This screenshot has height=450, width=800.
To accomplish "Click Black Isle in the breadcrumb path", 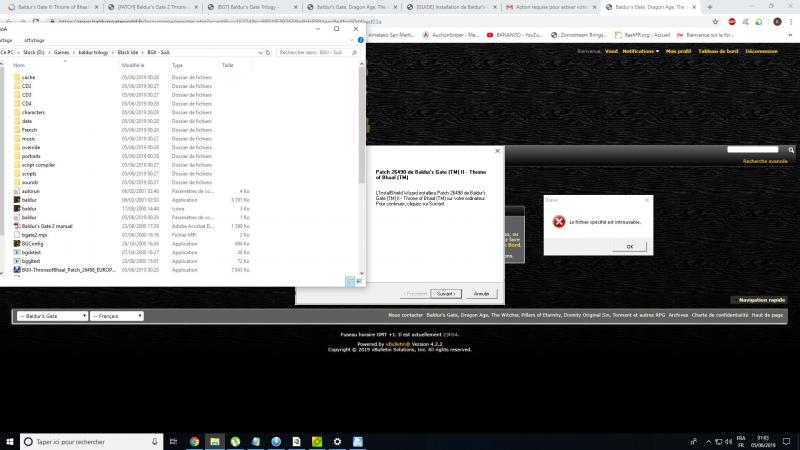I will [x=128, y=53].
